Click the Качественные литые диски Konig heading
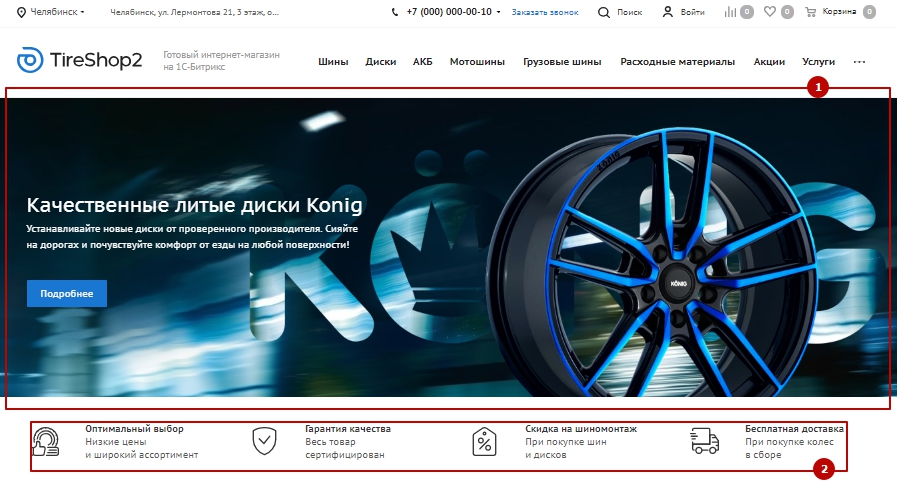The image size is (897, 488). (195, 205)
